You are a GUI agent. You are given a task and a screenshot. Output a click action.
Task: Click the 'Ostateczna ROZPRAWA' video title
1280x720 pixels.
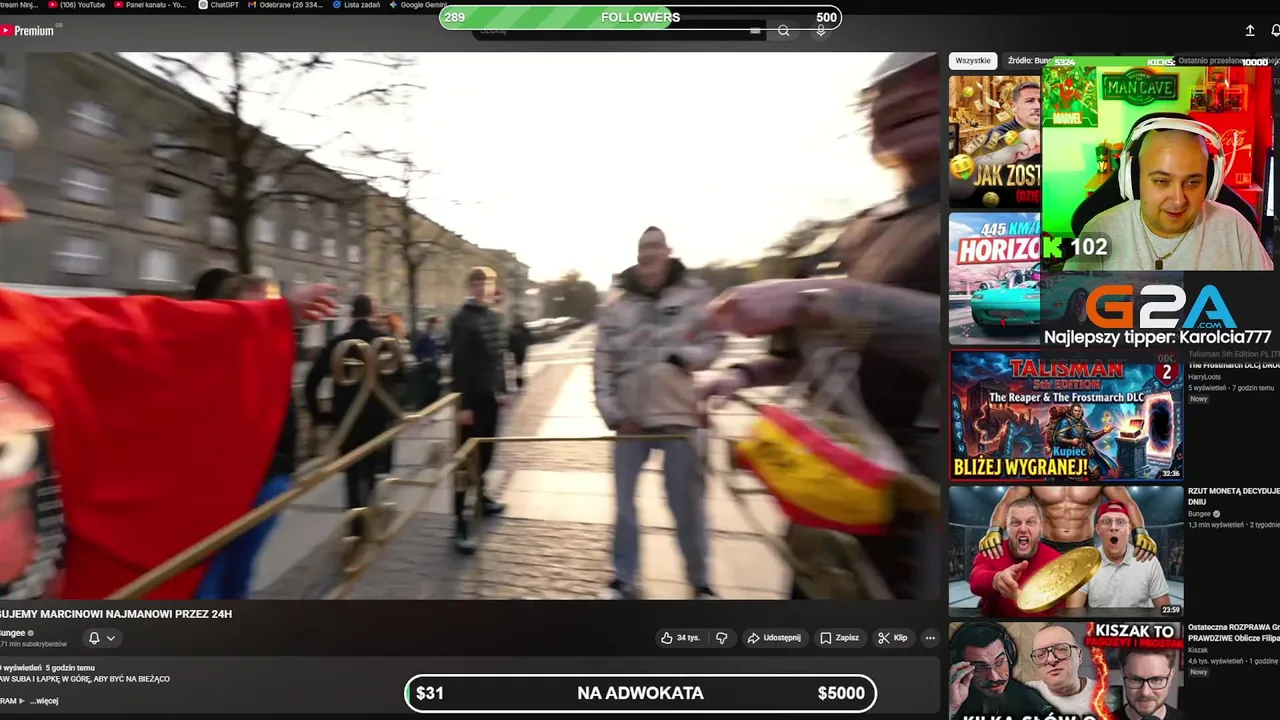click(x=1234, y=633)
